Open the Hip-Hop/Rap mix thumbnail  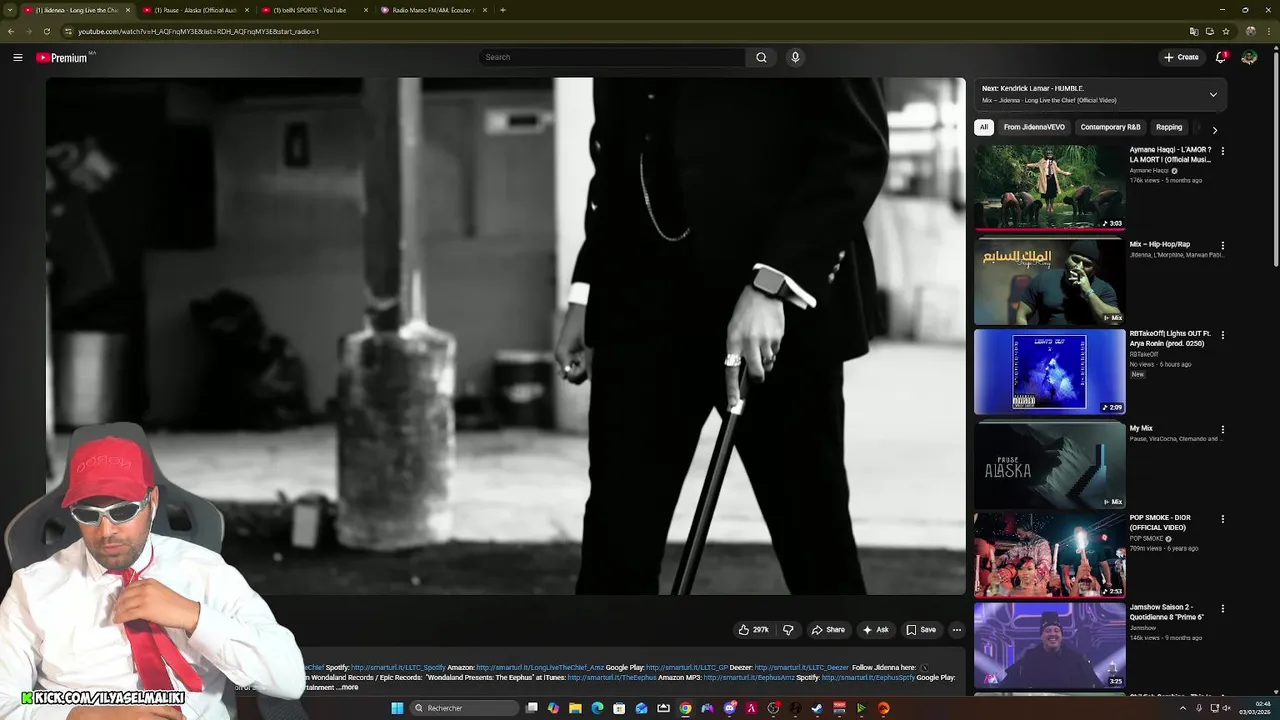click(1049, 281)
